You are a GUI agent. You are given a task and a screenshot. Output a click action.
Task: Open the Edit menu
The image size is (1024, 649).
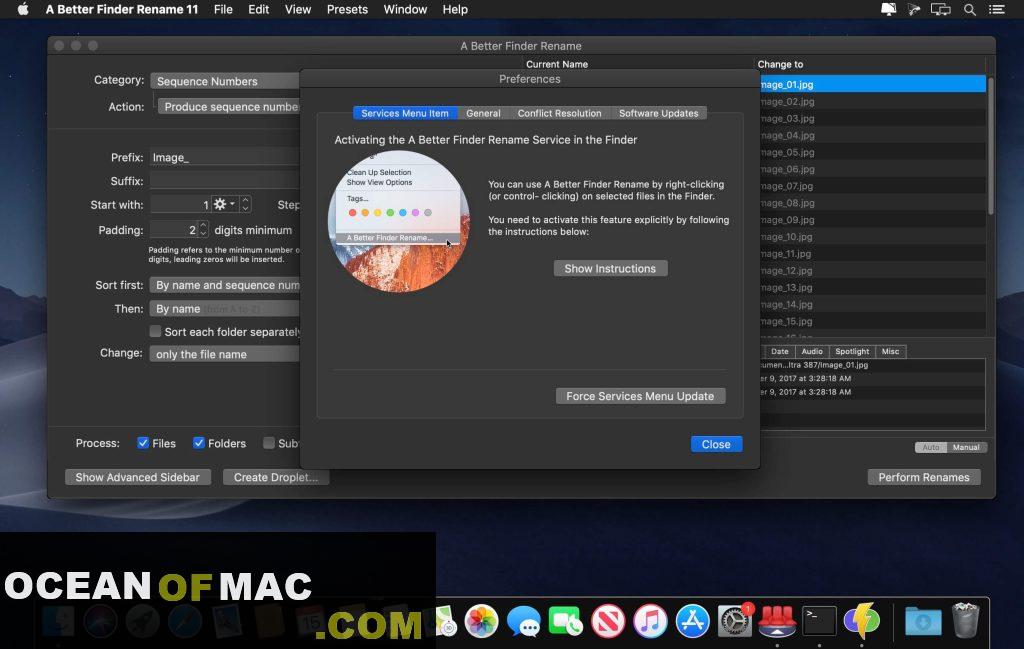point(259,9)
